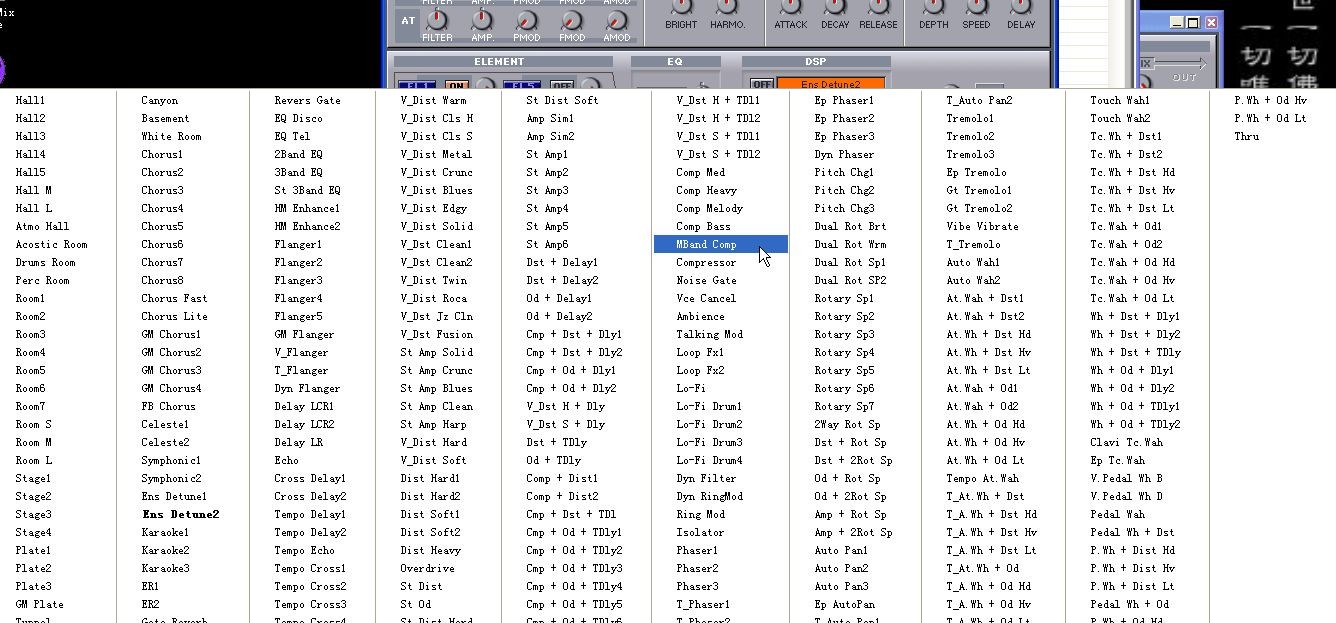Select Ep Phaser1
The image size is (1336, 623).
[844, 100]
